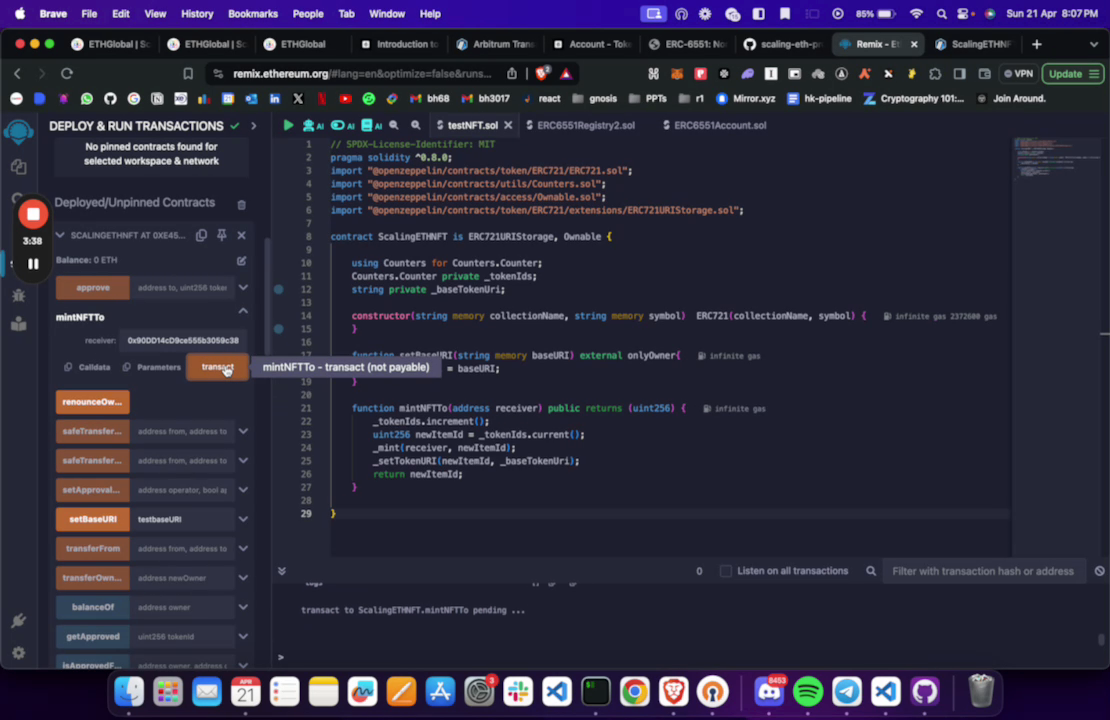Open the LearnEth book icon in sidebar
This screenshot has width=1110, height=720.
[x=19, y=324]
